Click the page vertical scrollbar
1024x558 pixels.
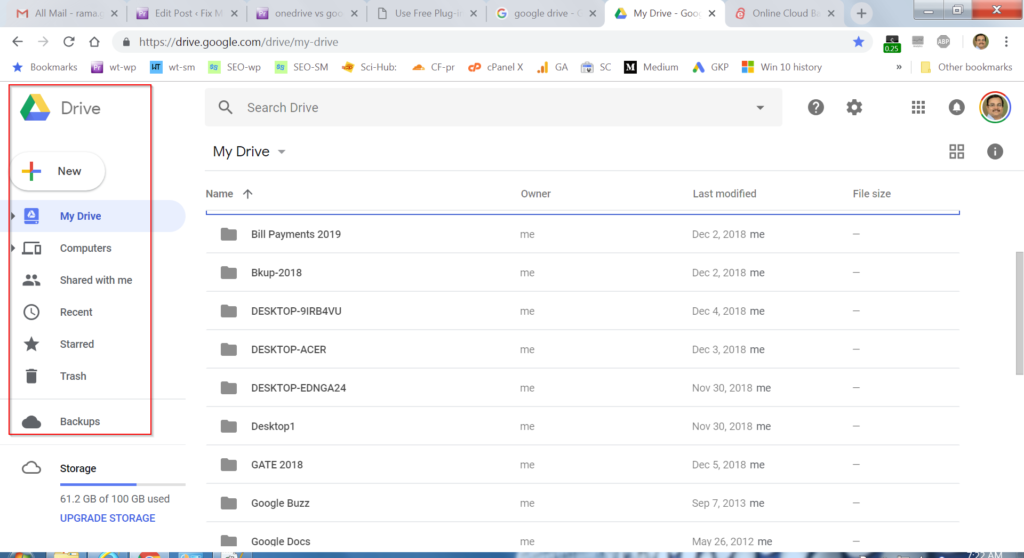pyautogui.click(x=1019, y=312)
